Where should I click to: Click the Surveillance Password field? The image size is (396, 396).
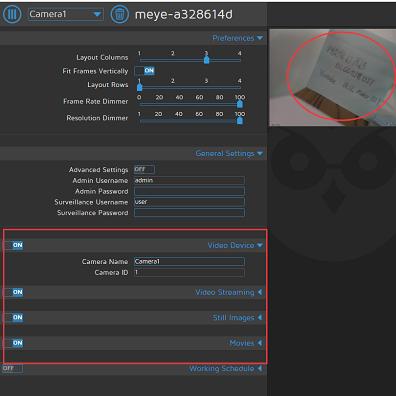189,213
